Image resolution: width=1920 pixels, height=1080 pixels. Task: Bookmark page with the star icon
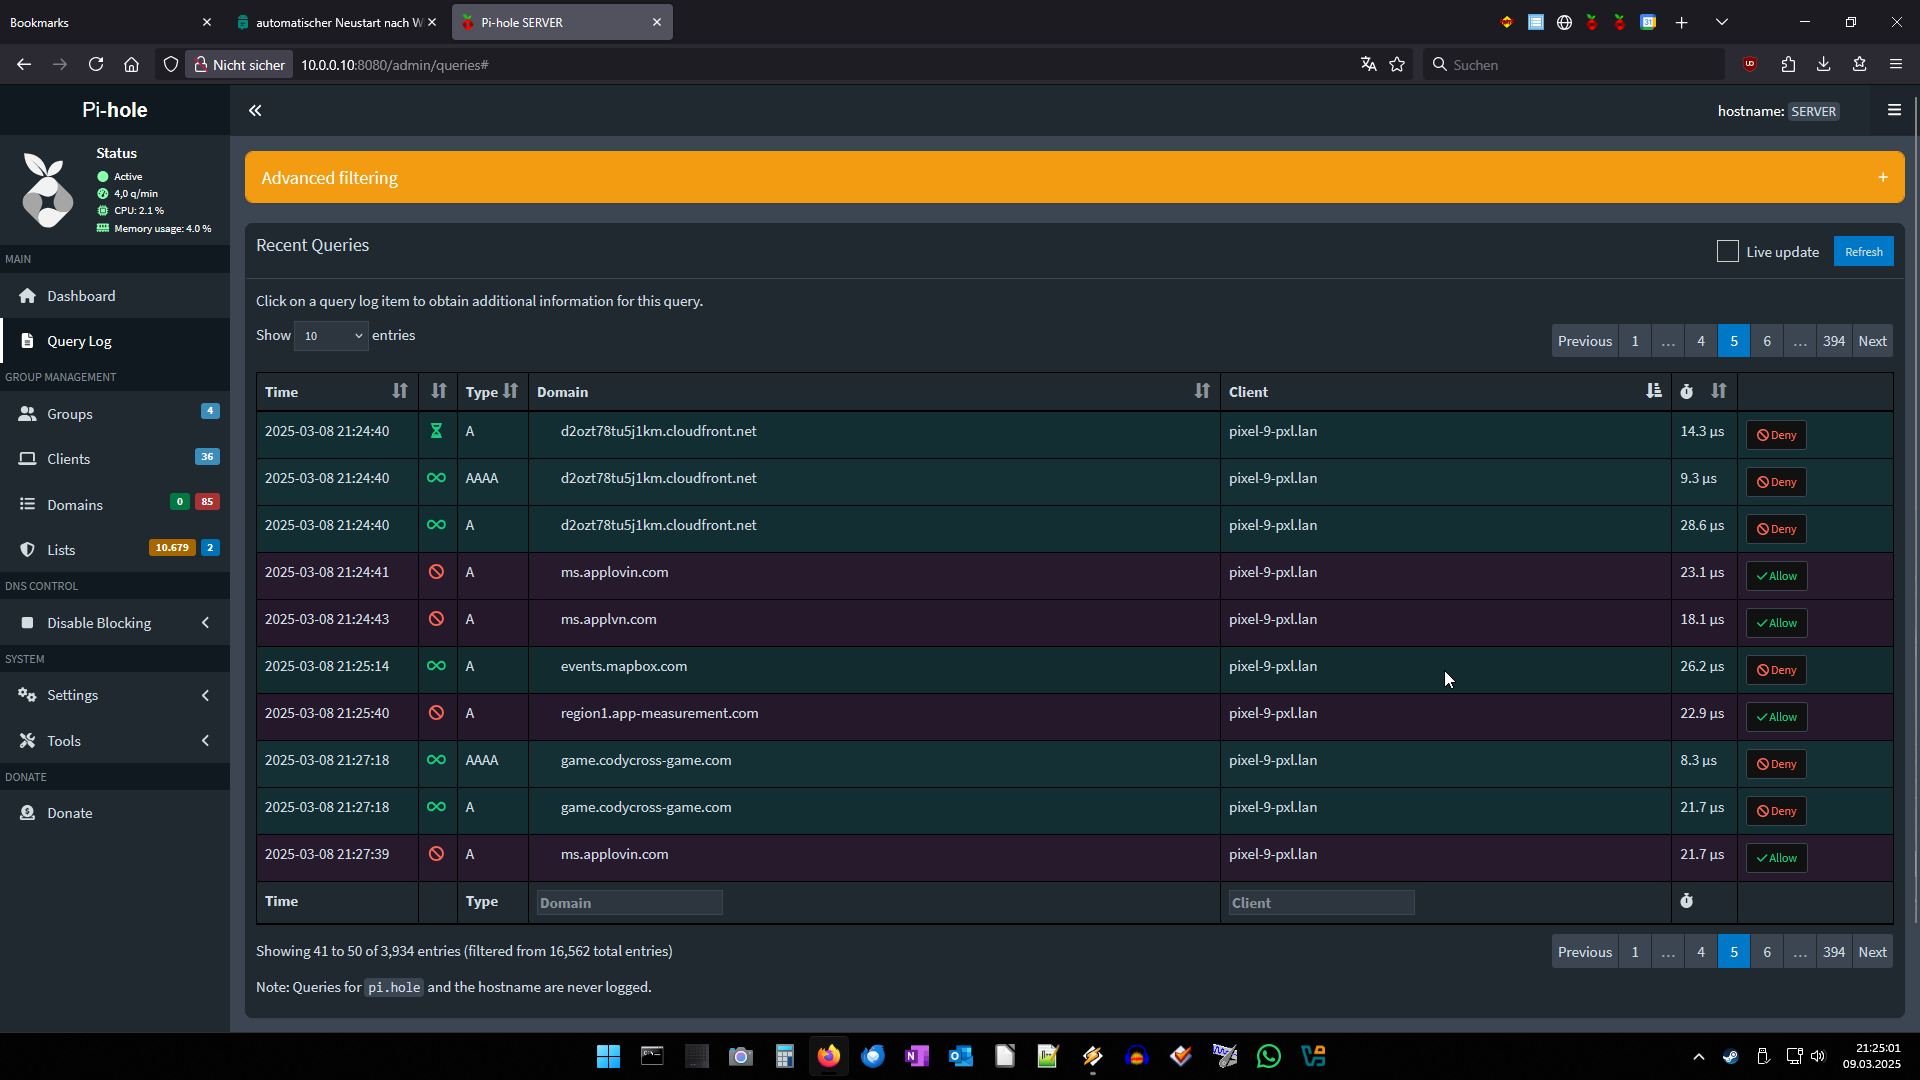point(1397,65)
